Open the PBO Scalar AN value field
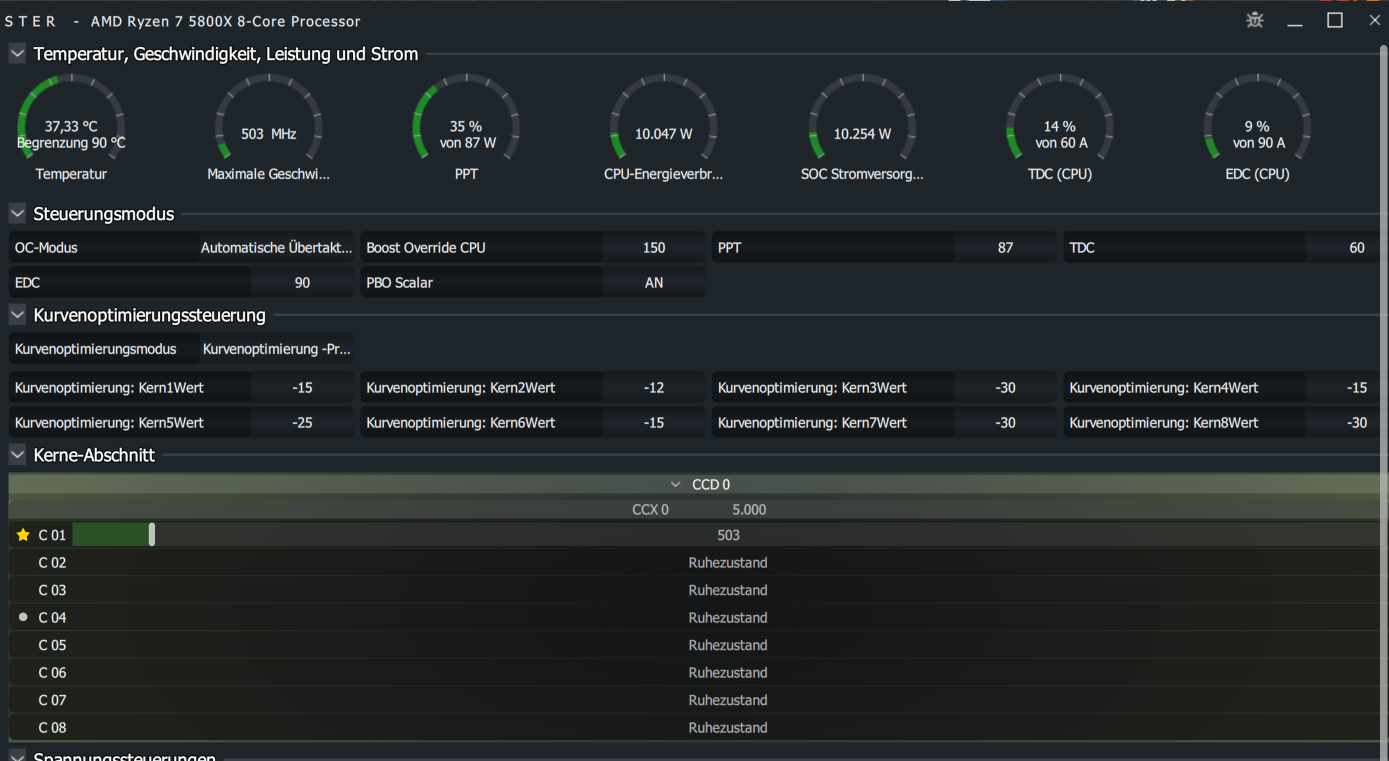 point(654,282)
